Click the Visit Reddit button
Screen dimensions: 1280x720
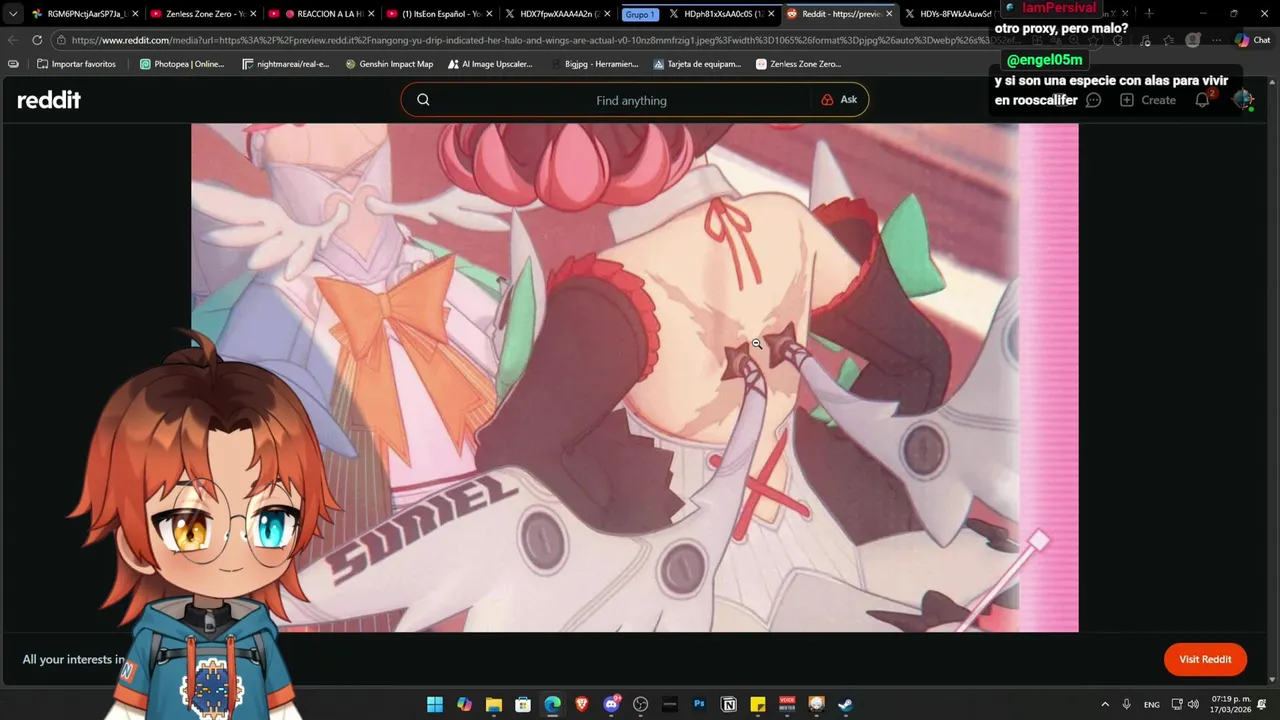pos(1205,659)
